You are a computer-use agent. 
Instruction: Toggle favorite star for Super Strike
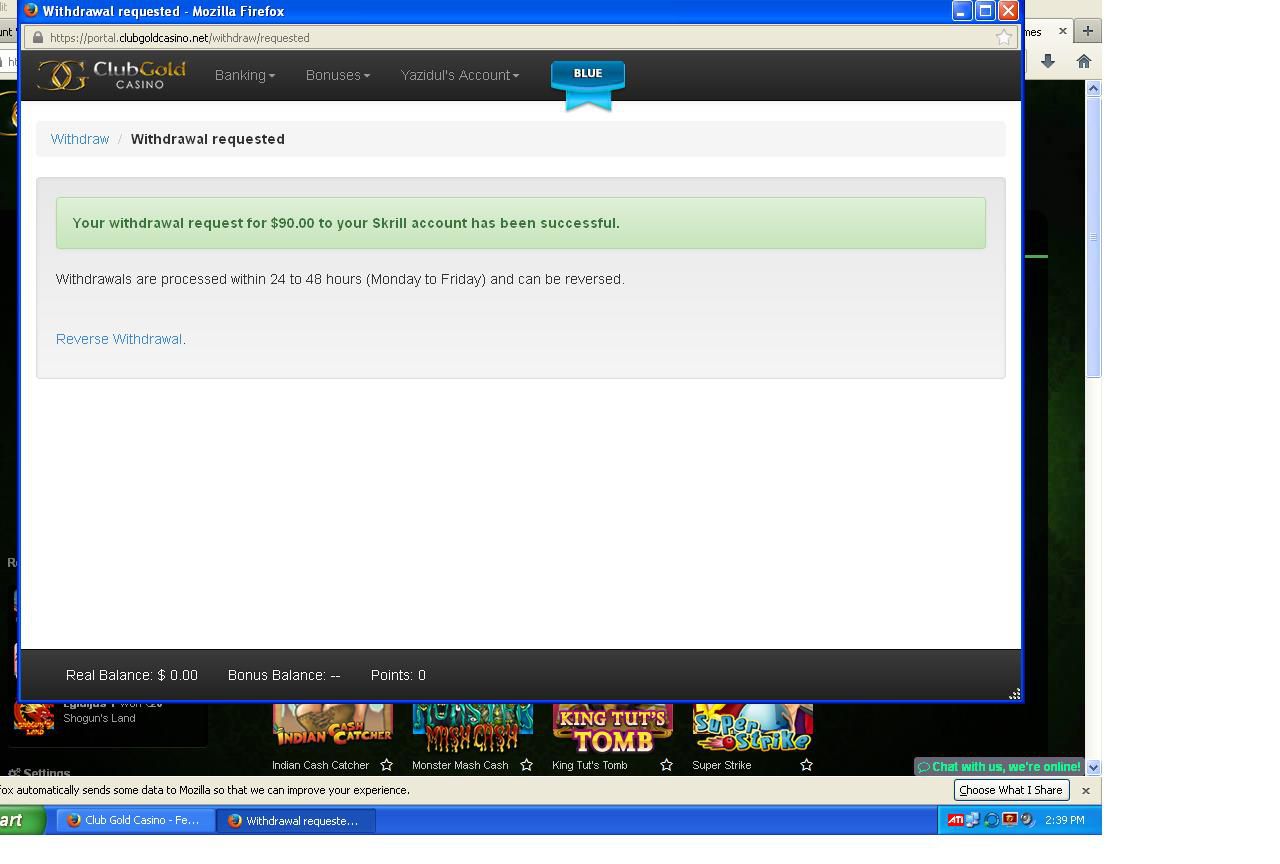pos(806,765)
